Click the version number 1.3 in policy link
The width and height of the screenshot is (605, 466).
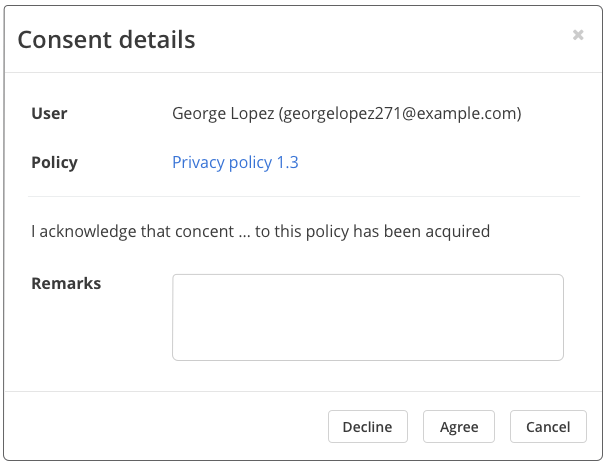pos(288,162)
